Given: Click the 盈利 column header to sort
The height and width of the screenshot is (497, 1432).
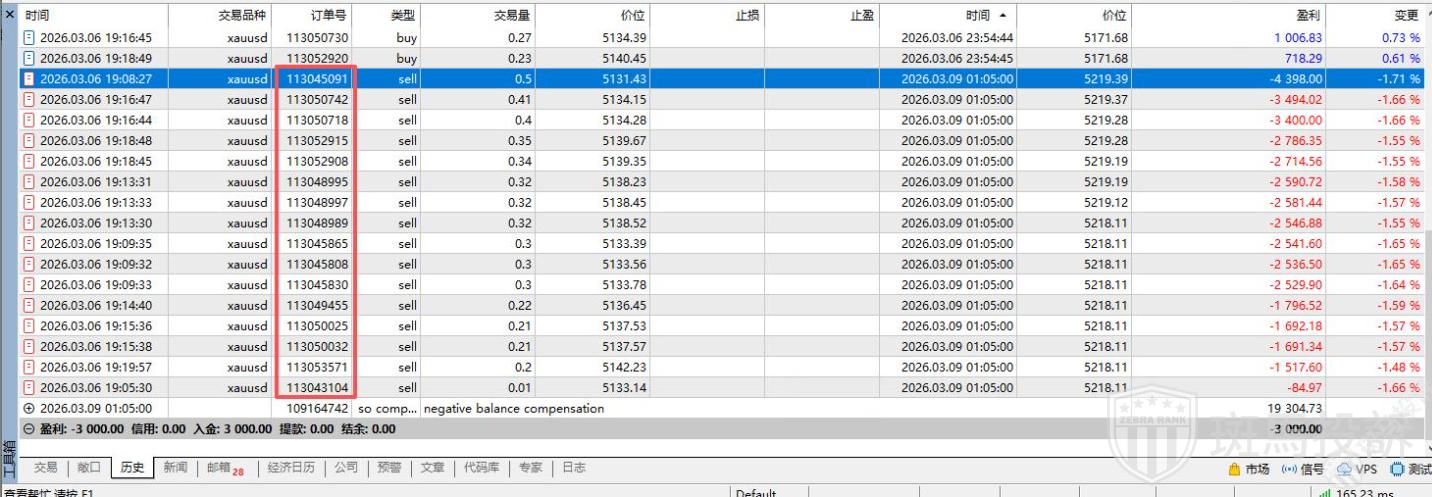Looking at the screenshot, I should pos(1307,15).
